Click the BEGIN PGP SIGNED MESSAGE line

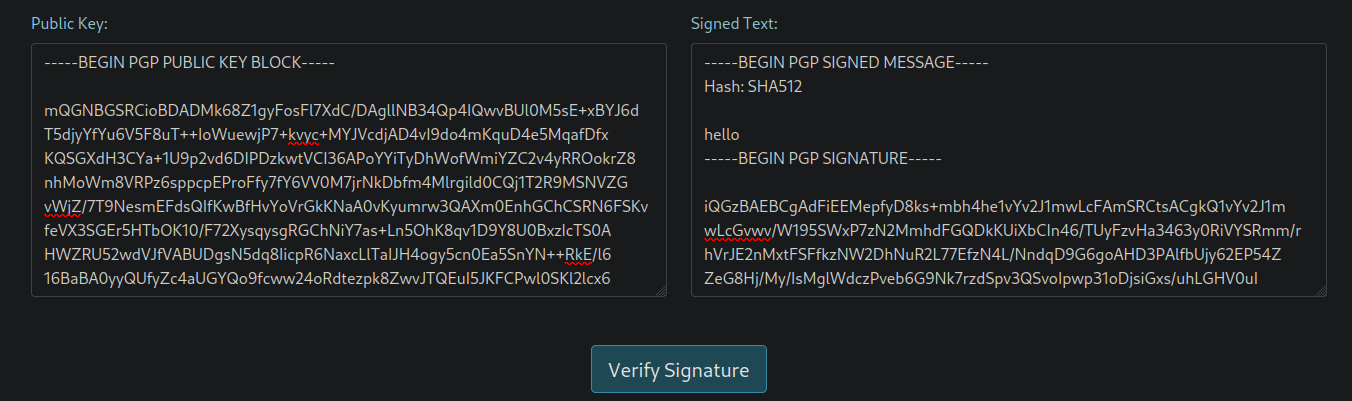[846, 63]
